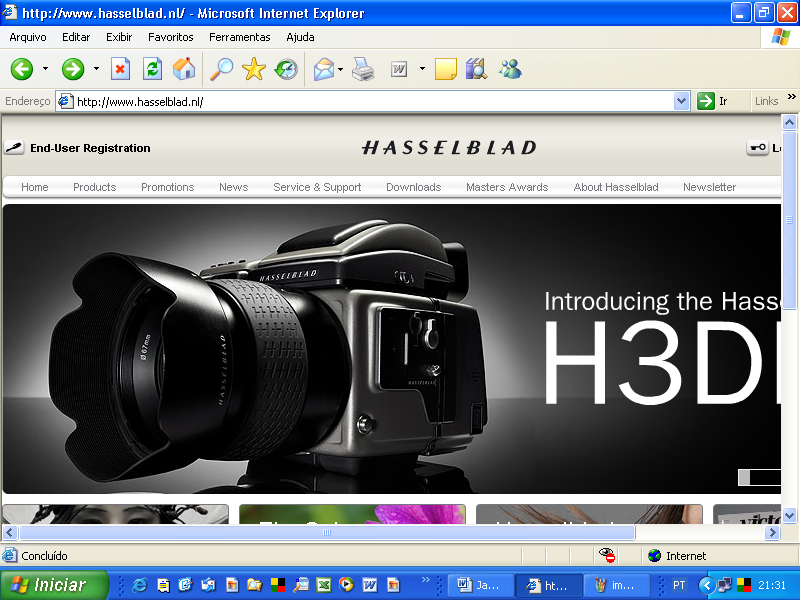Click the horizontal scrollbar thumb

pyautogui.click(x=327, y=533)
